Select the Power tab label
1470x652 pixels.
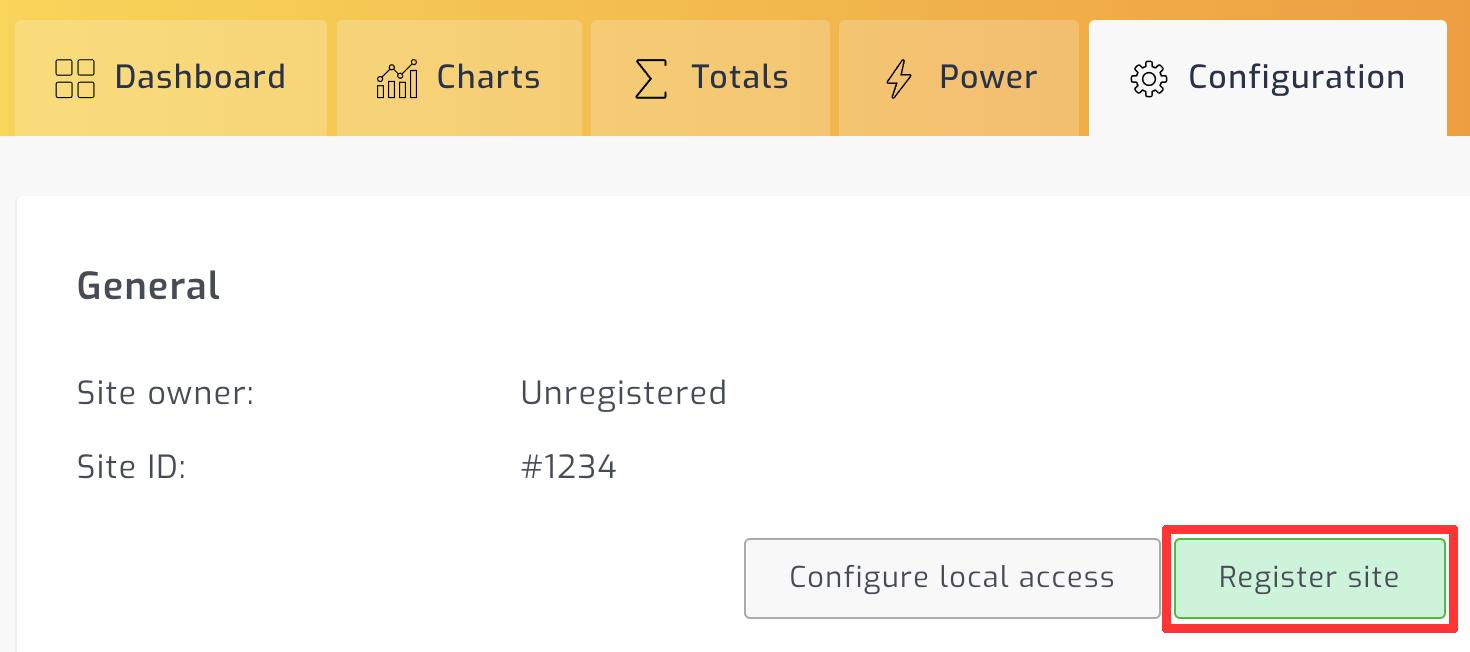coord(988,77)
